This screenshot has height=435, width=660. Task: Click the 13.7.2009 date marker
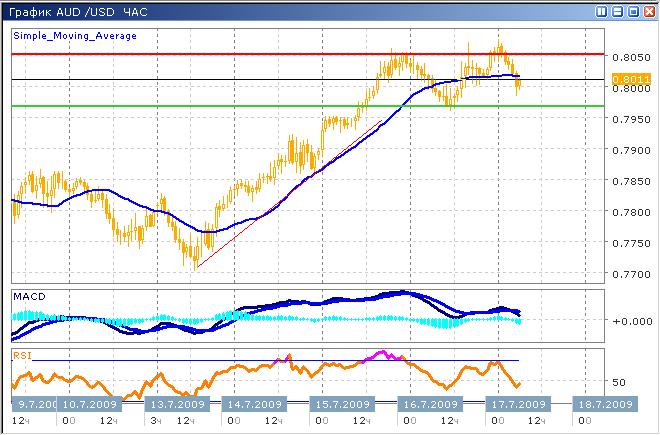(x=175, y=405)
